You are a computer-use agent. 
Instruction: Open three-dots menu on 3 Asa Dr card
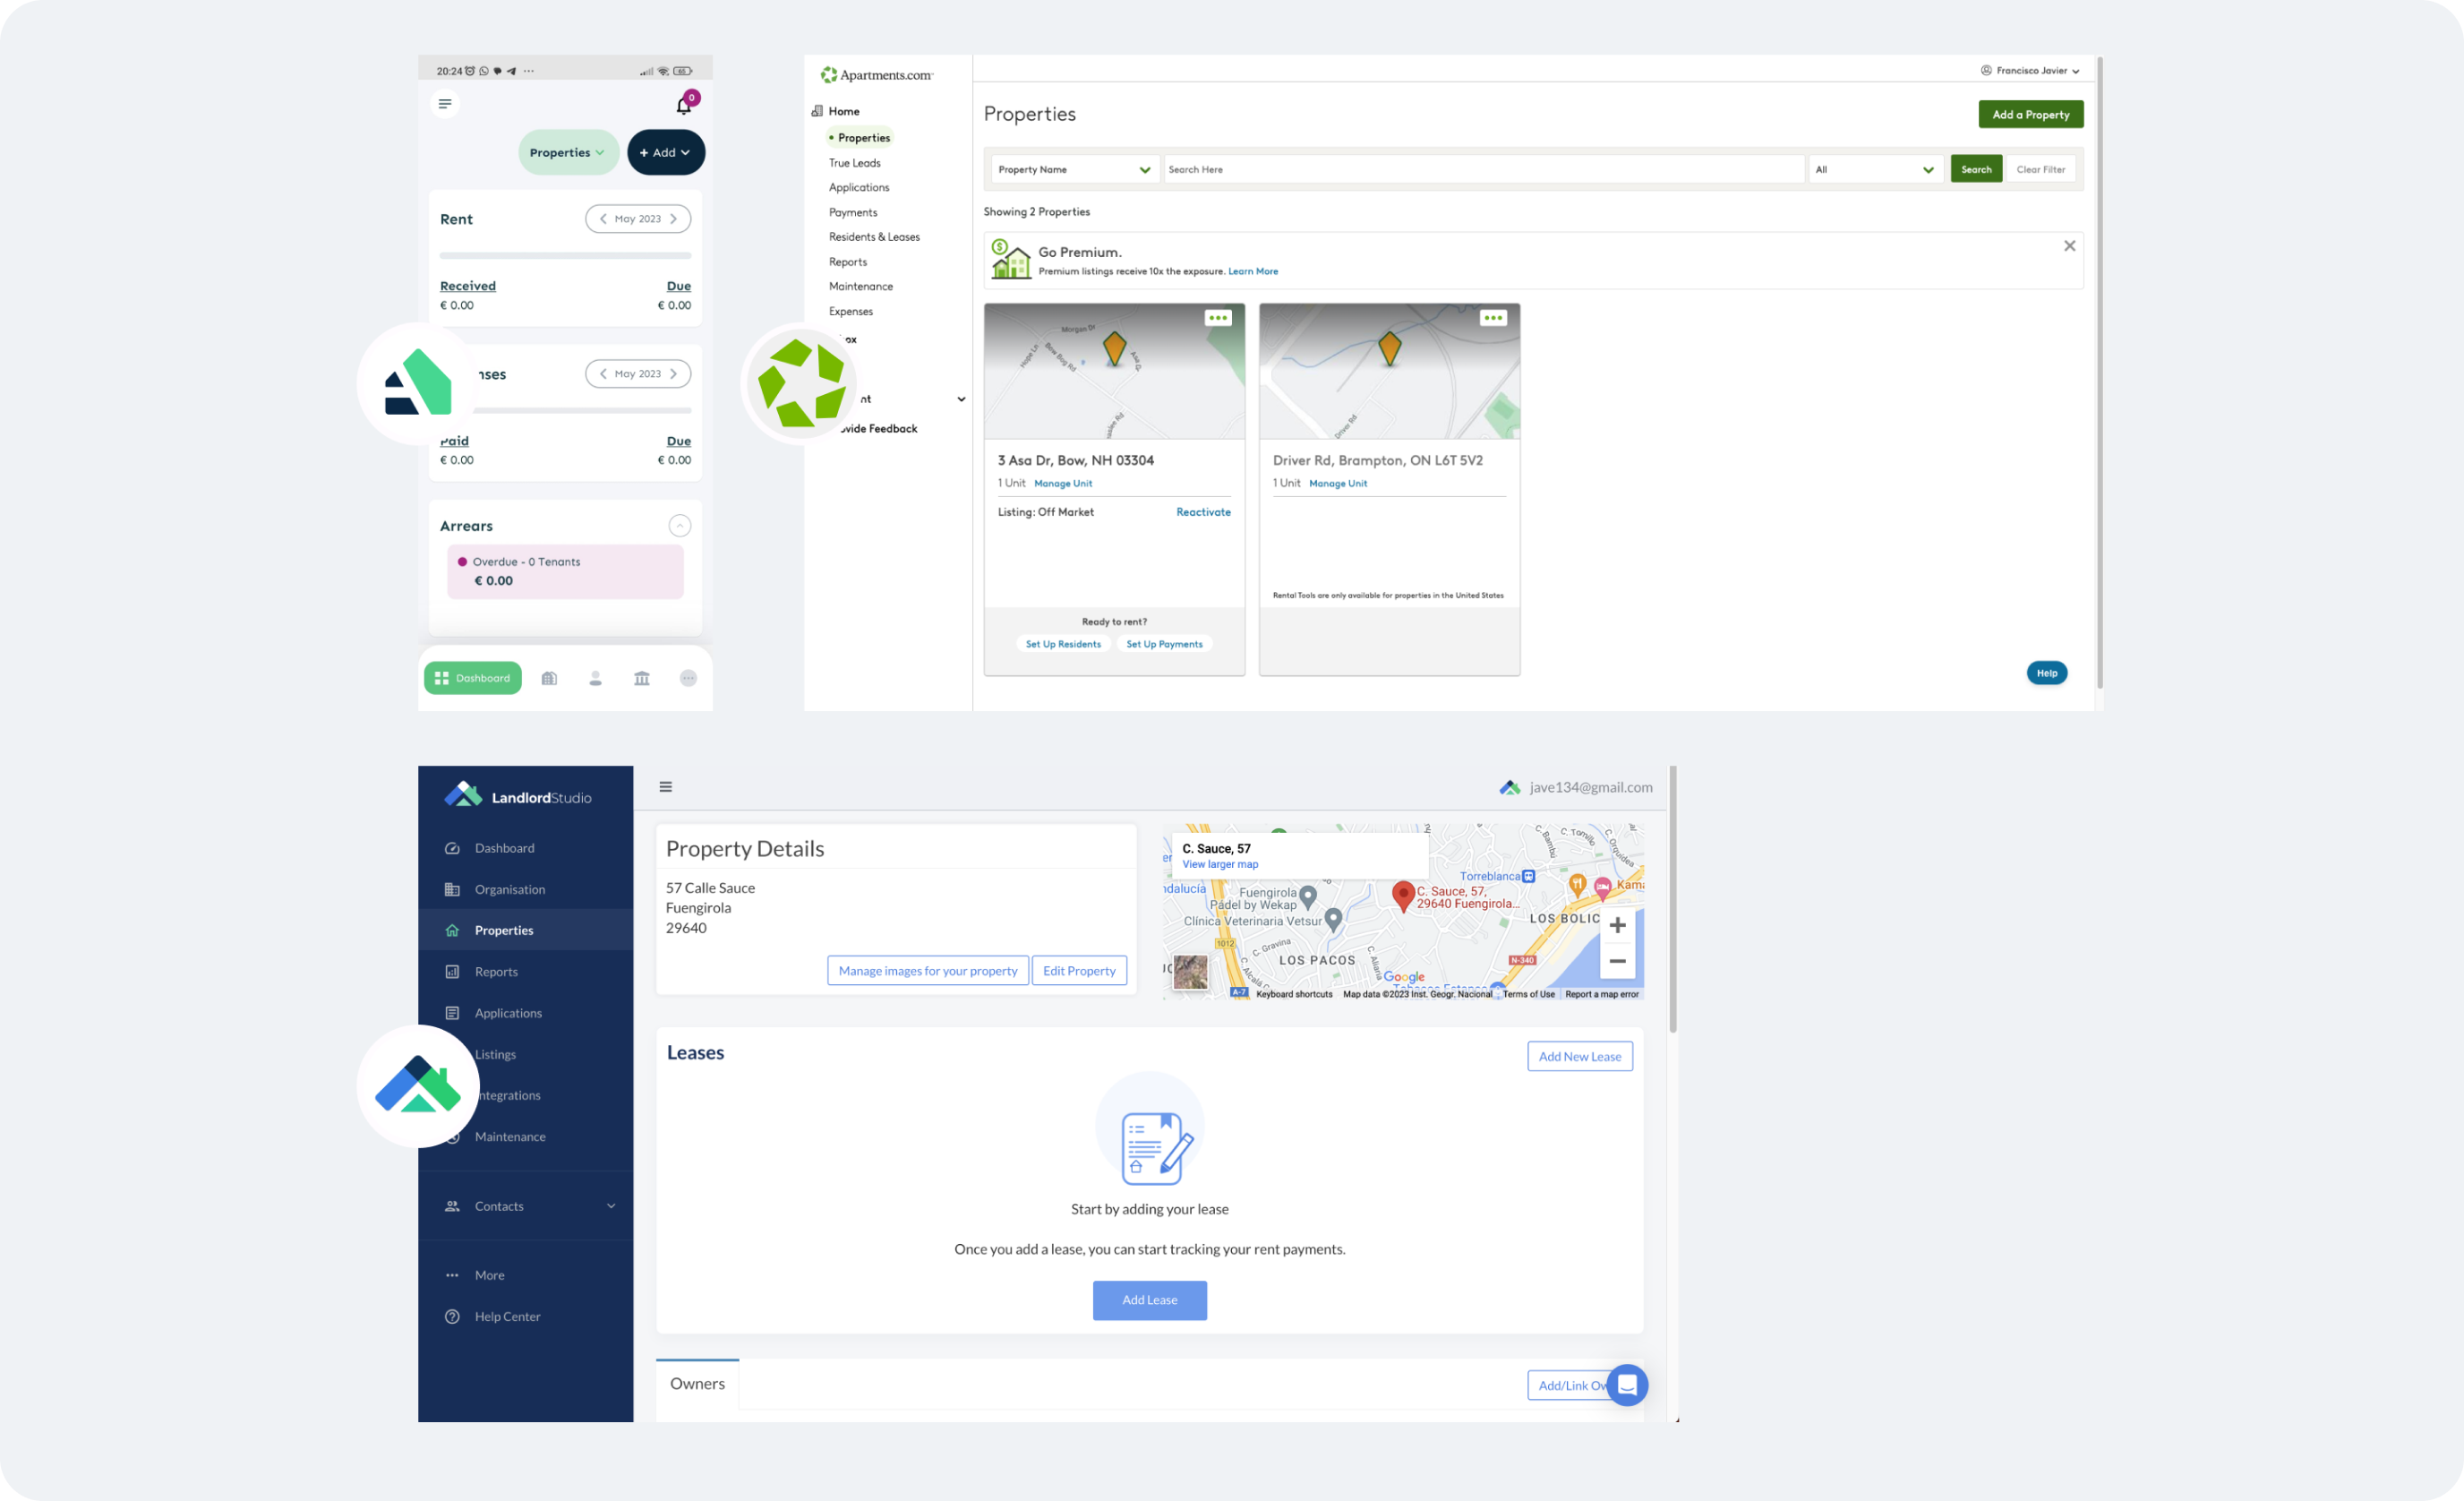1217,318
